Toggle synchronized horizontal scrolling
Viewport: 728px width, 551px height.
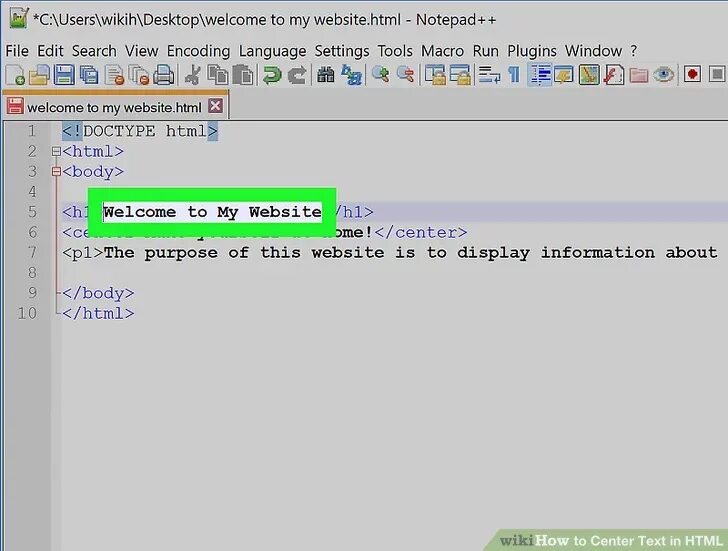[460, 75]
